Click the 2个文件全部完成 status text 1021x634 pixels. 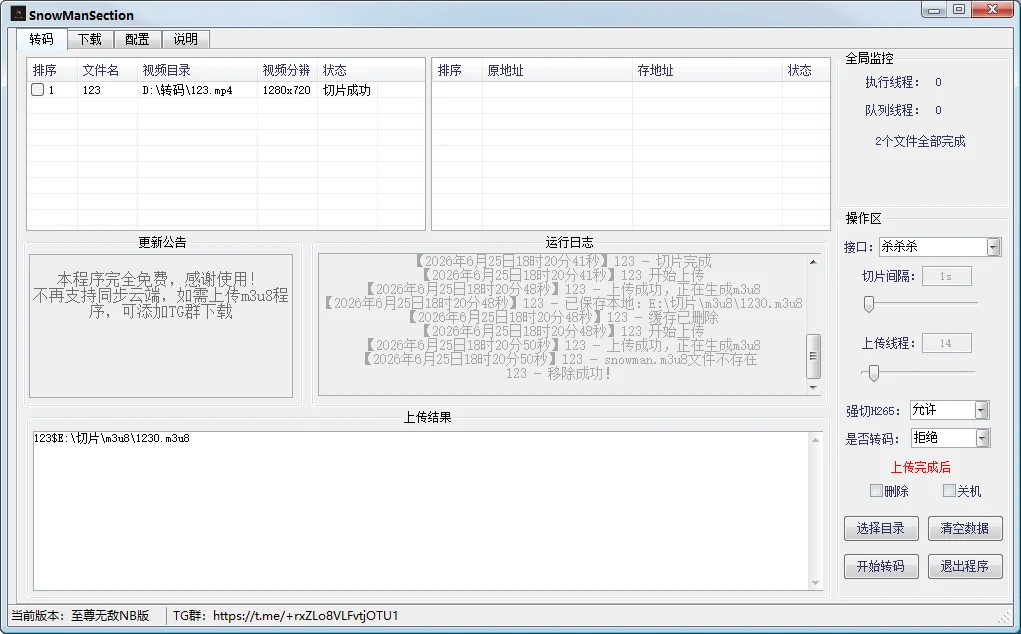920,141
